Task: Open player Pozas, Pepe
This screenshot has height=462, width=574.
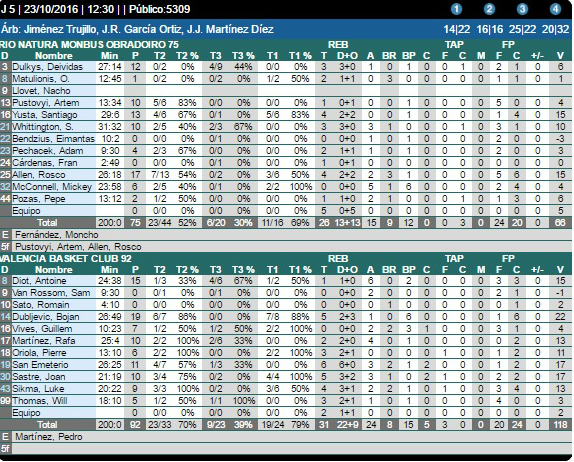Action: [x=38, y=199]
